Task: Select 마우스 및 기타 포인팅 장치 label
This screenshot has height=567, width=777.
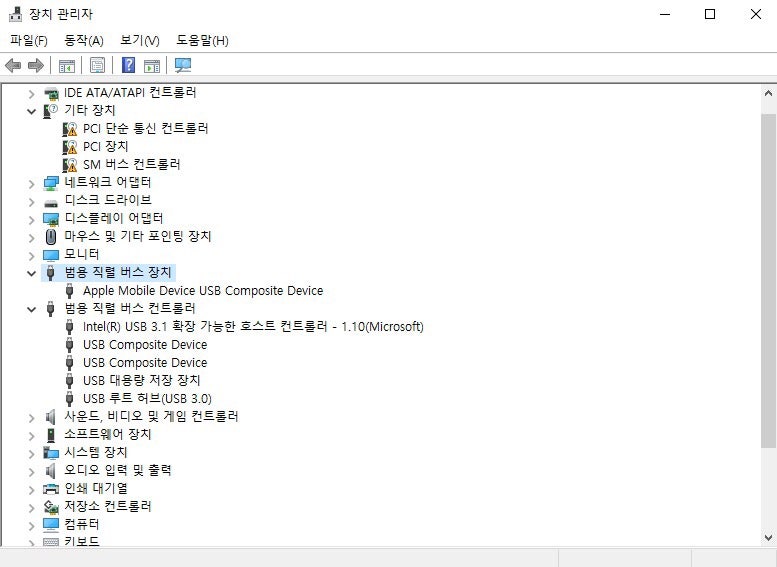Action: pyautogui.click(x=138, y=236)
